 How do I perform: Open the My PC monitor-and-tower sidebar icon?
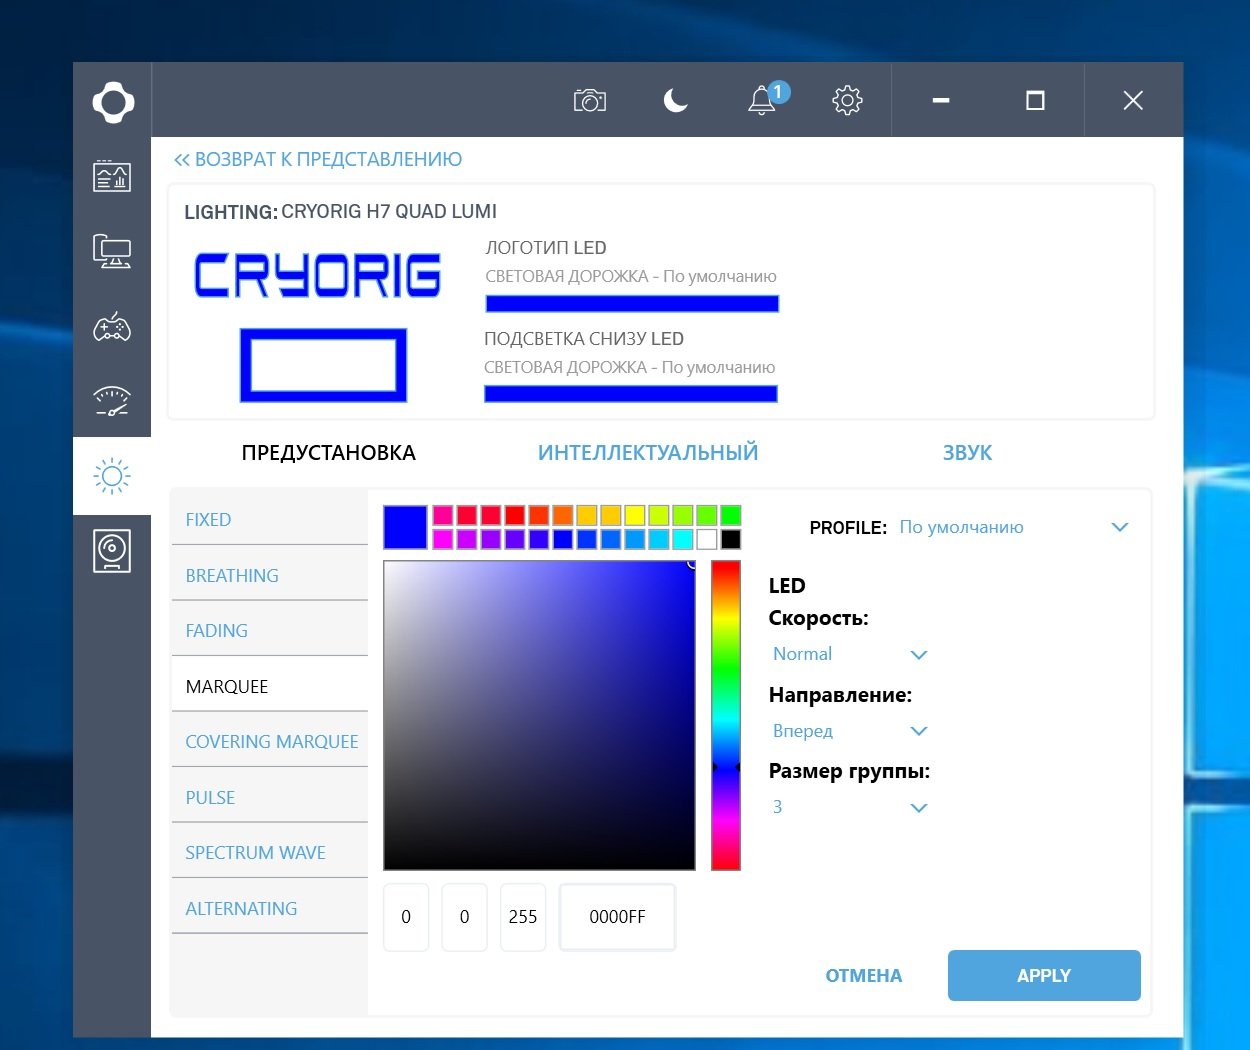112,251
